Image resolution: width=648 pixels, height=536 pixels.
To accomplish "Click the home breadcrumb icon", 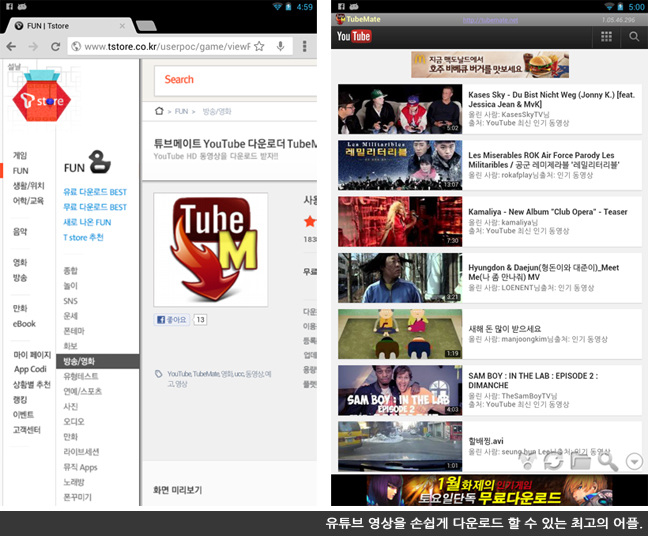I will 159,111.
